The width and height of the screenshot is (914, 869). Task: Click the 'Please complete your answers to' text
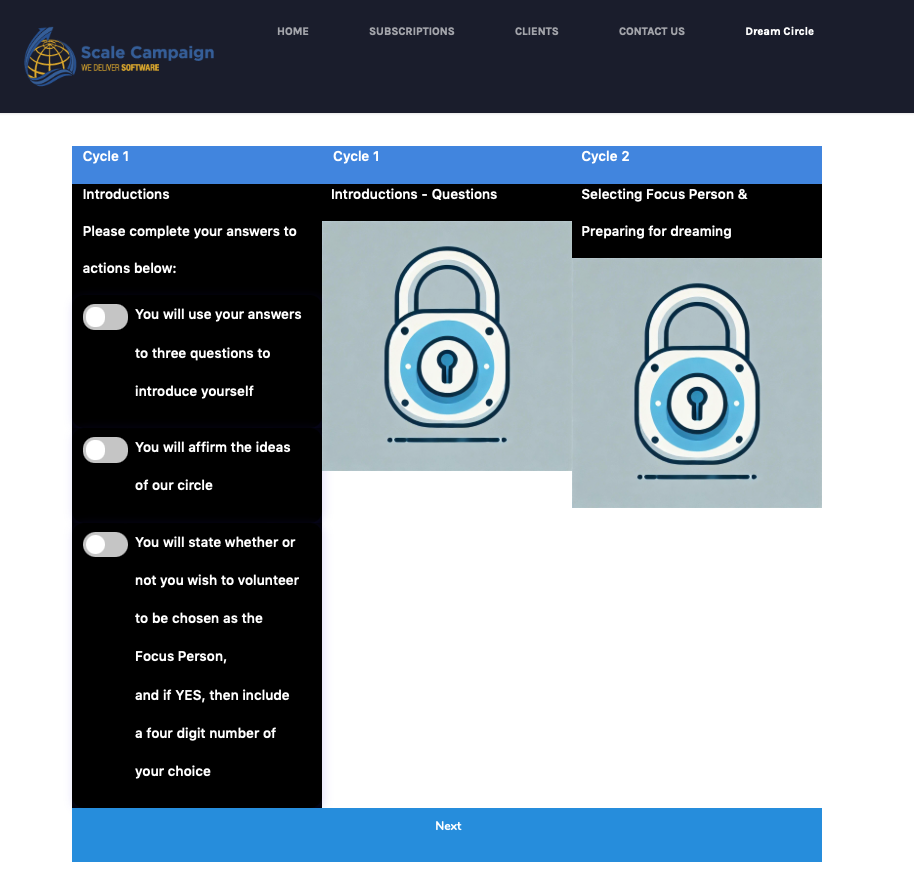(189, 231)
